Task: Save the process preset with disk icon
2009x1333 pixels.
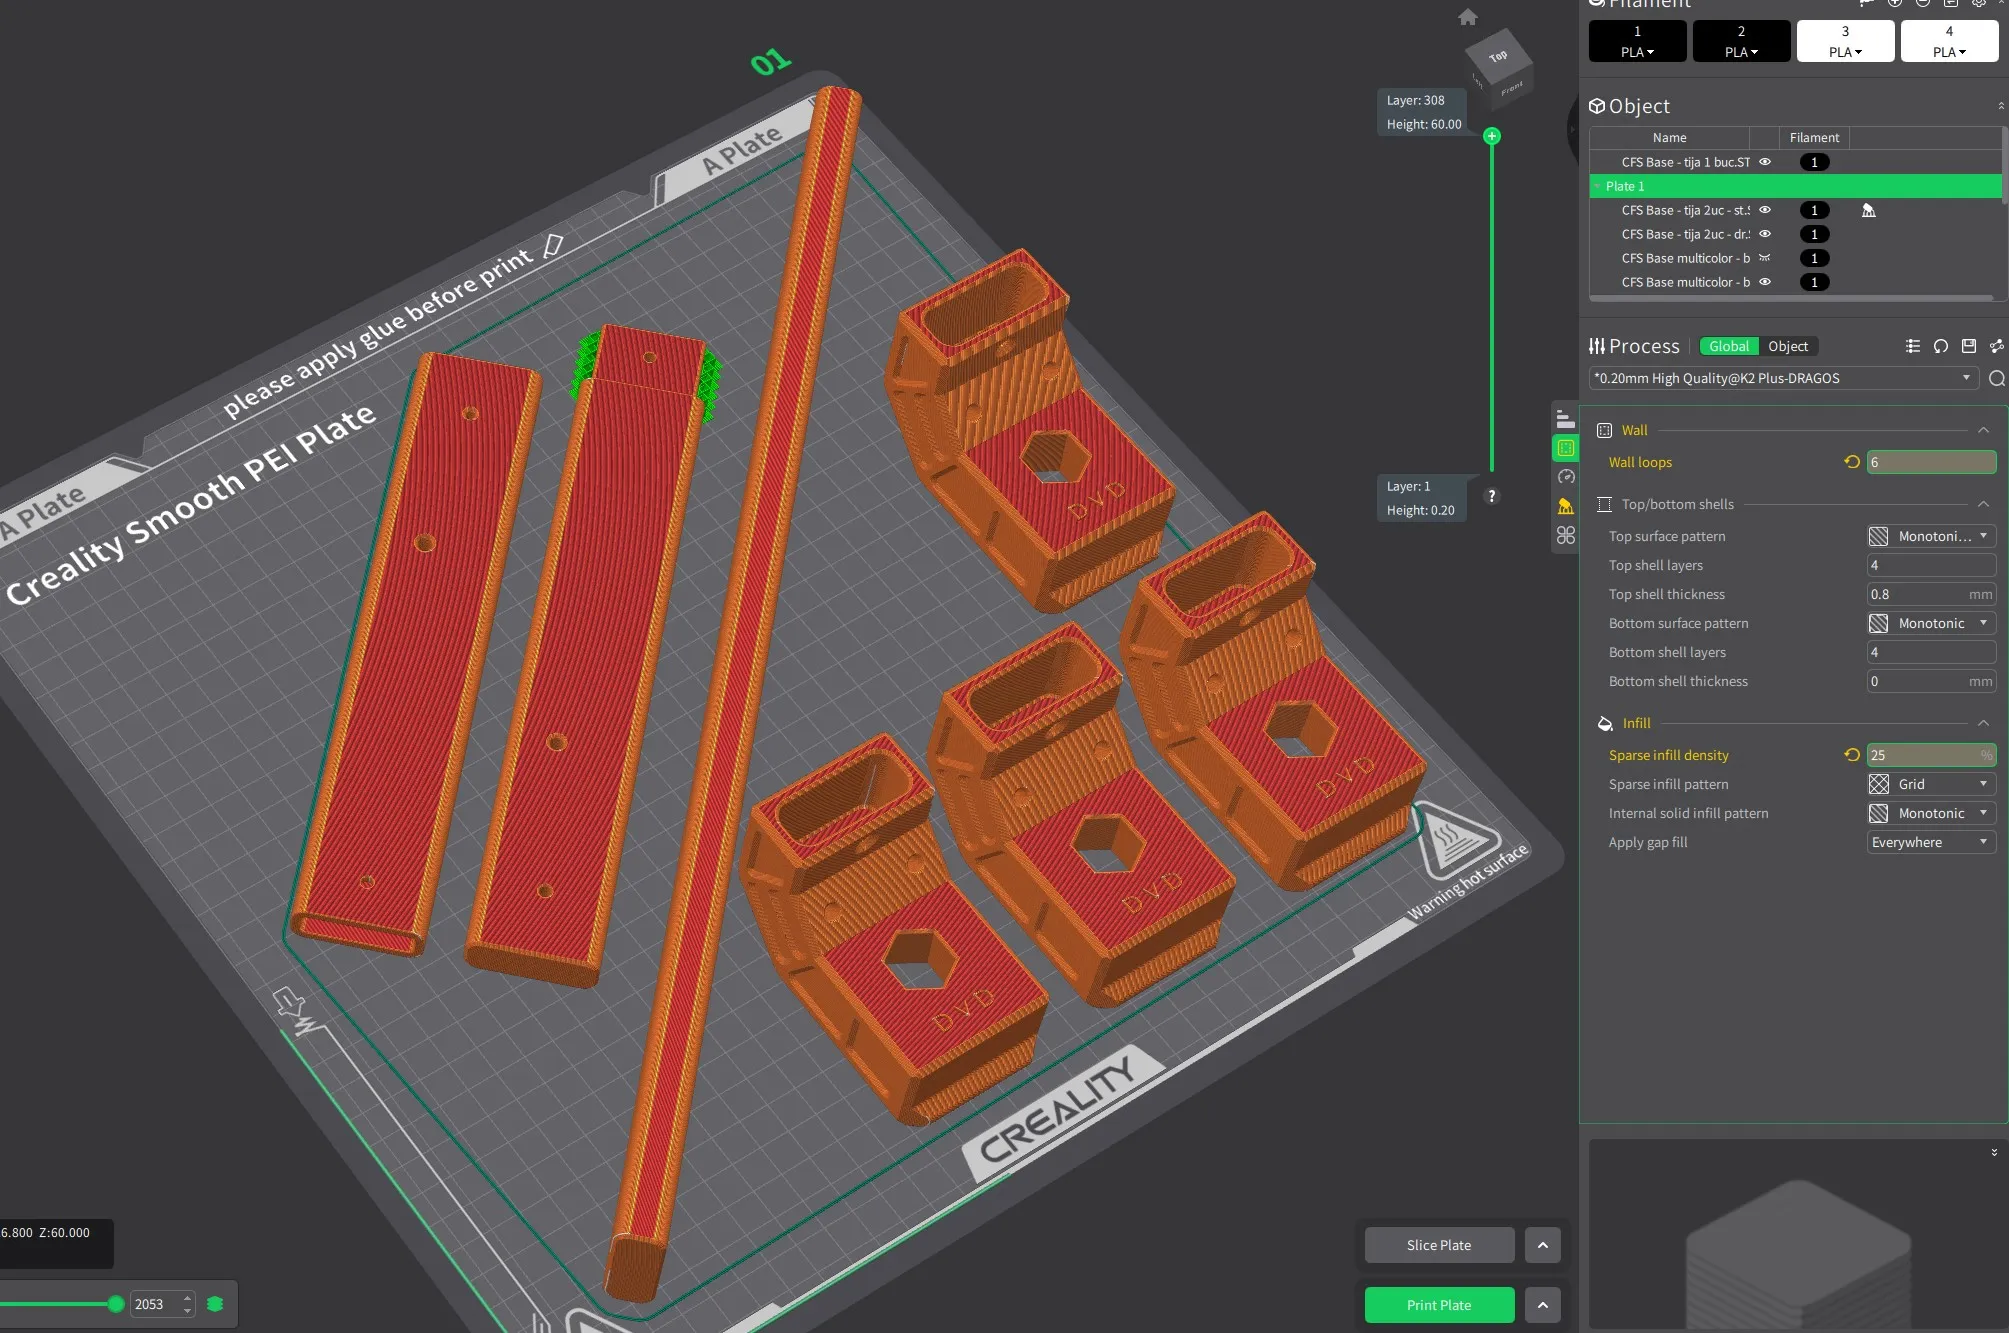Action: tap(1969, 346)
